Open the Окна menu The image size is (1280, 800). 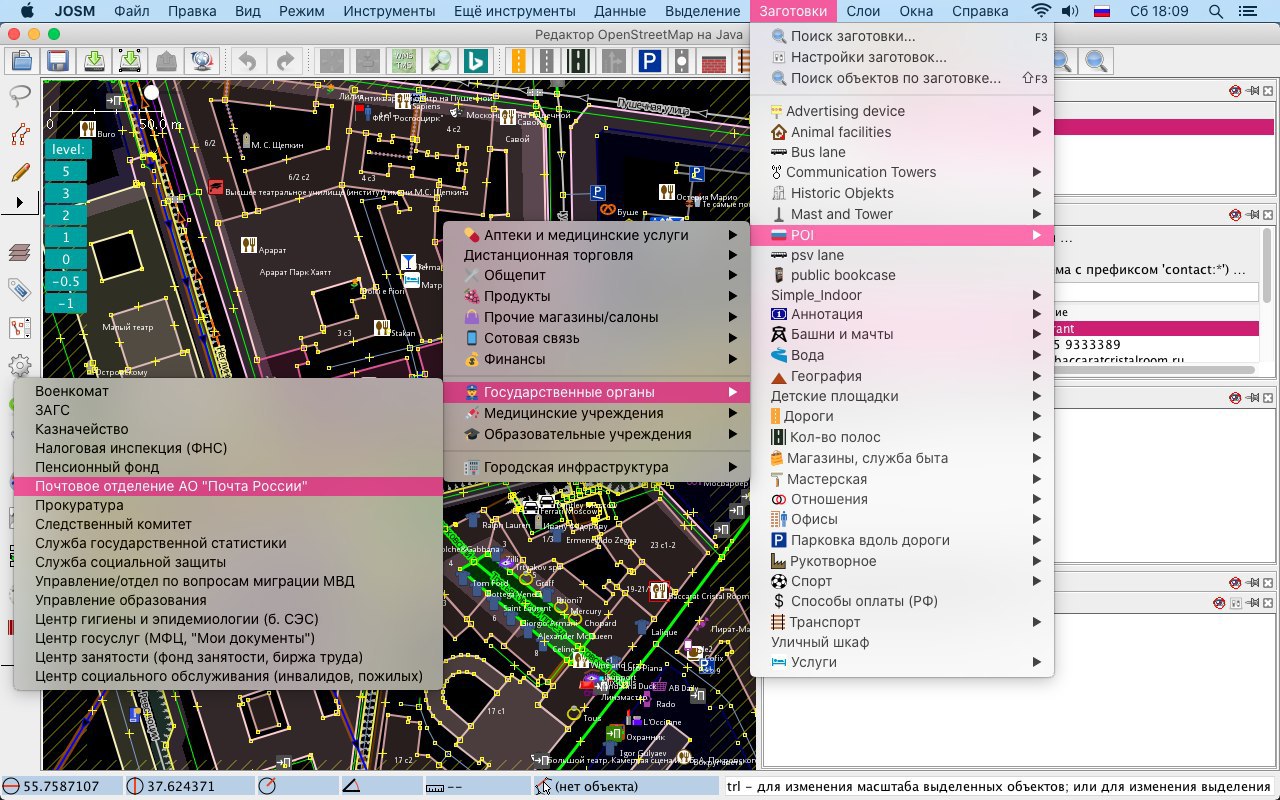pos(916,12)
